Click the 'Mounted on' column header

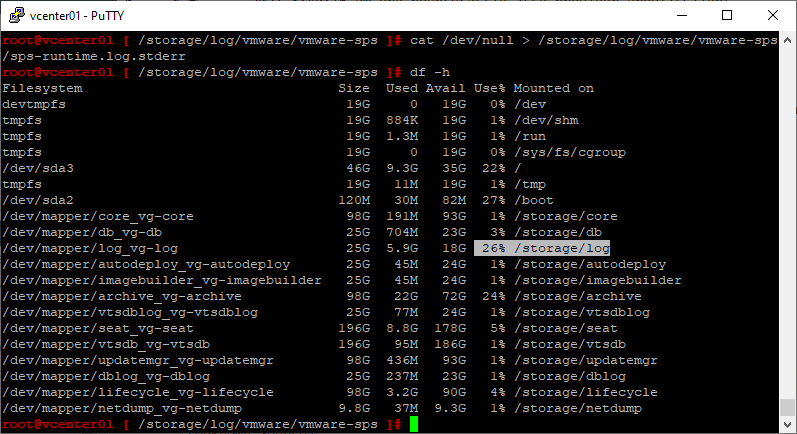pos(553,88)
